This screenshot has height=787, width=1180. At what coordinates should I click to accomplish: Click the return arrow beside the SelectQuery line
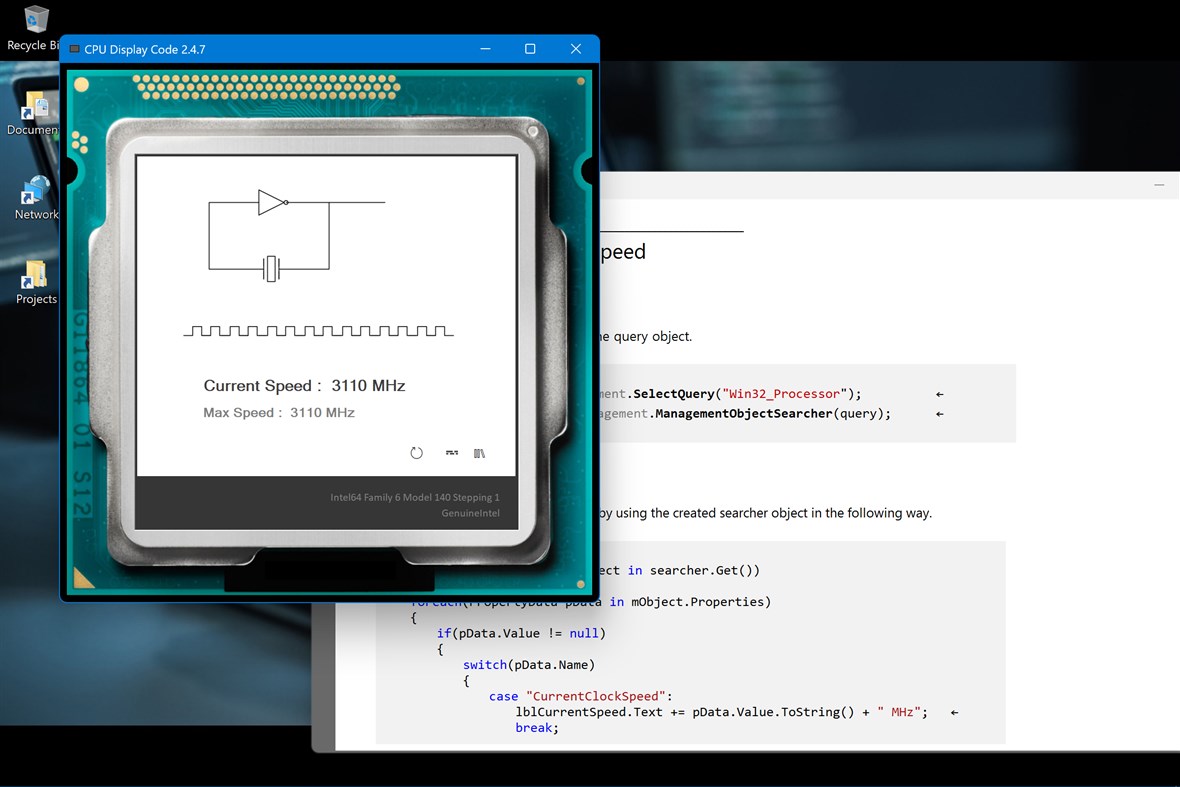[938, 394]
